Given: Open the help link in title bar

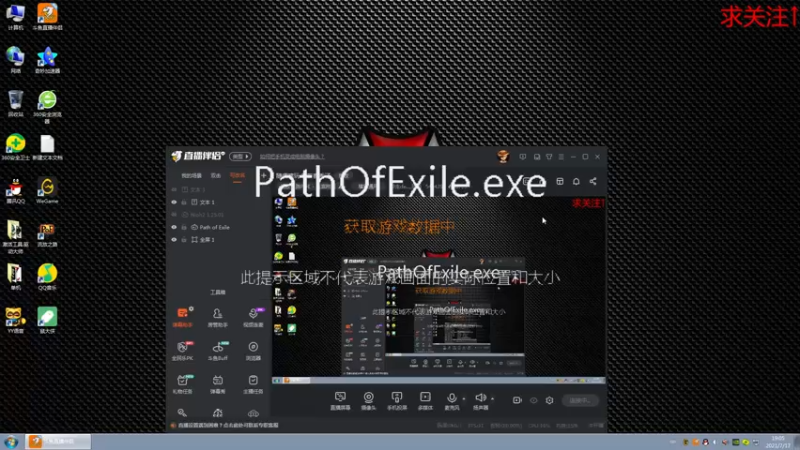Looking at the screenshot, I should [292, 157].
